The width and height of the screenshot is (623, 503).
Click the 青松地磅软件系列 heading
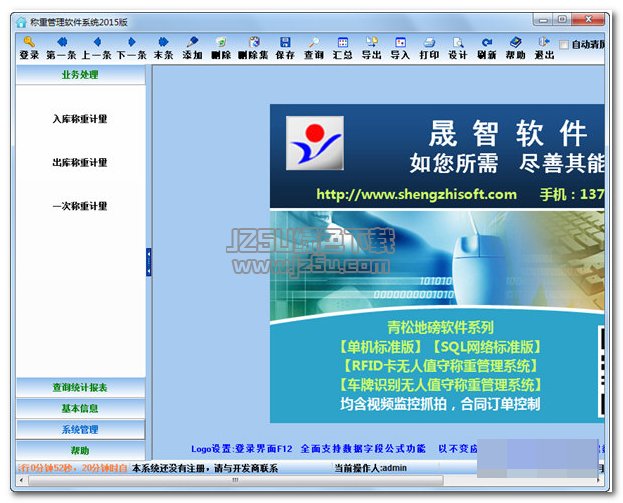pyautogui.click(x=440, y=327)
